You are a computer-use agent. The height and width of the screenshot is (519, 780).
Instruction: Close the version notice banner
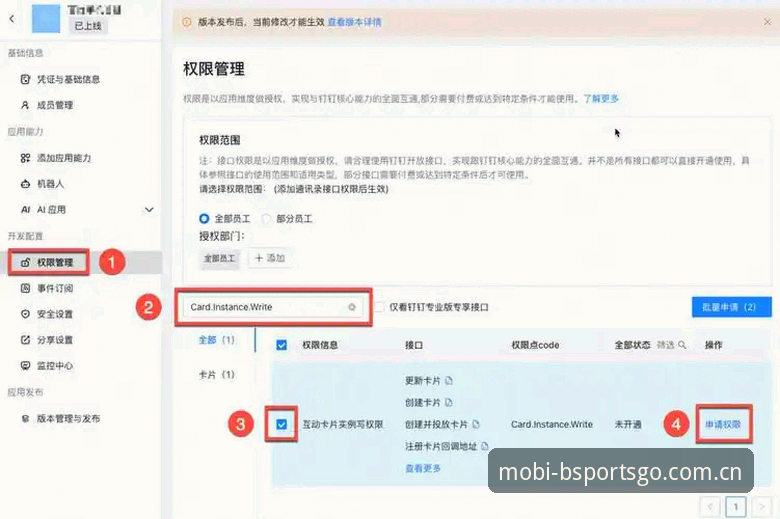click(768, 22)
